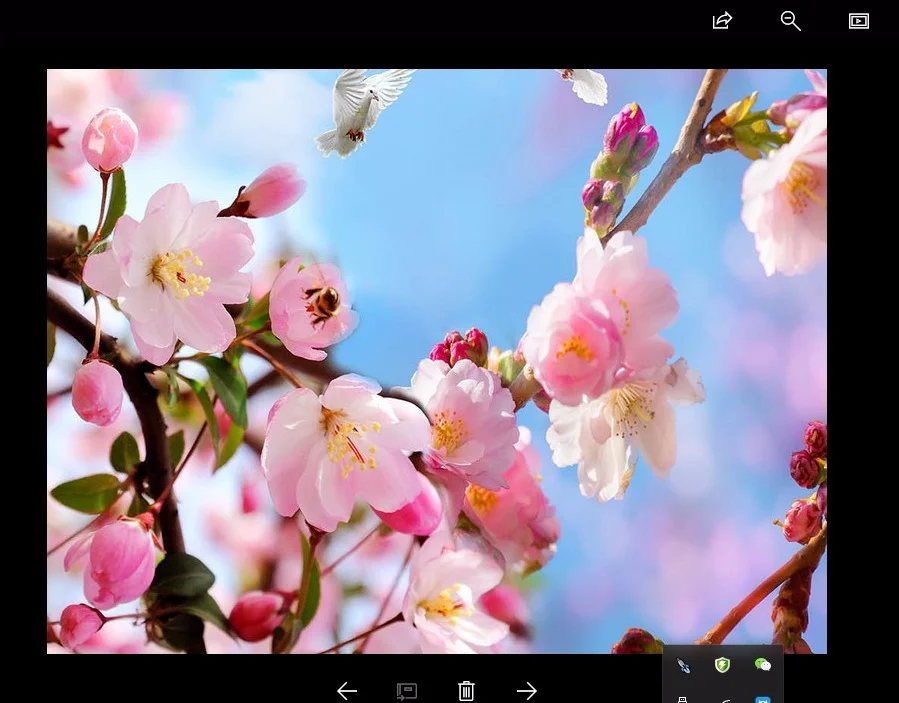This screenshot has height=703, width=899.
Task: Click the blue tray icon at the bottom right of the popup
Action: 763,700
